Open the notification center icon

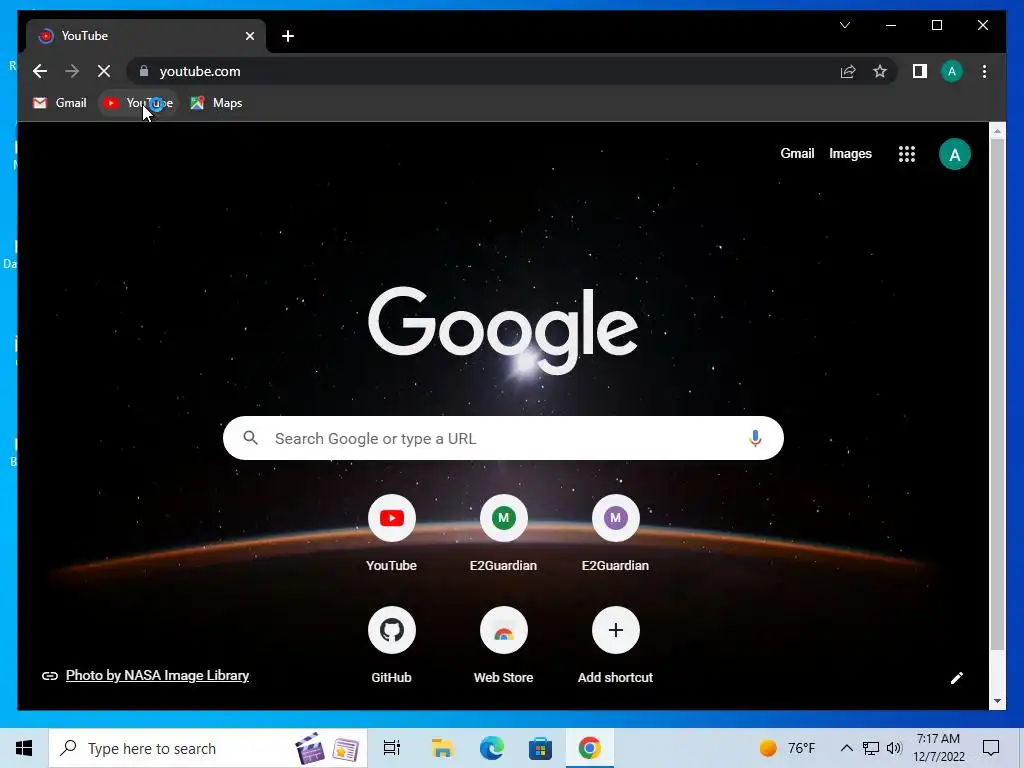(991, 748)
